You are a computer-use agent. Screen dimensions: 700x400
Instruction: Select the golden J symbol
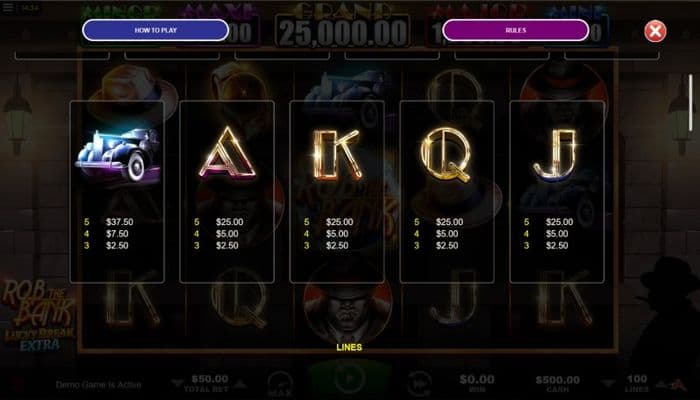tap(556, 154)
